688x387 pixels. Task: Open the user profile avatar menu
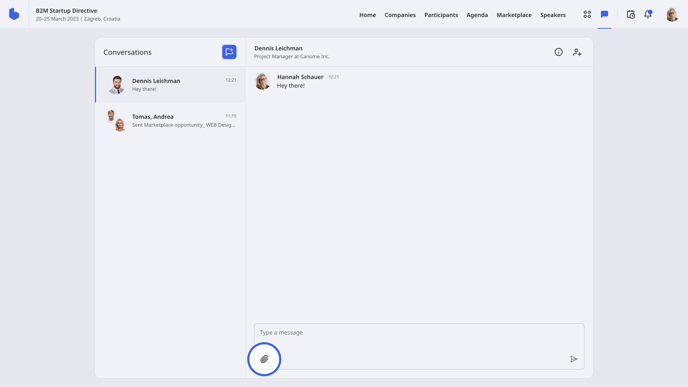(x=672, y=14)
